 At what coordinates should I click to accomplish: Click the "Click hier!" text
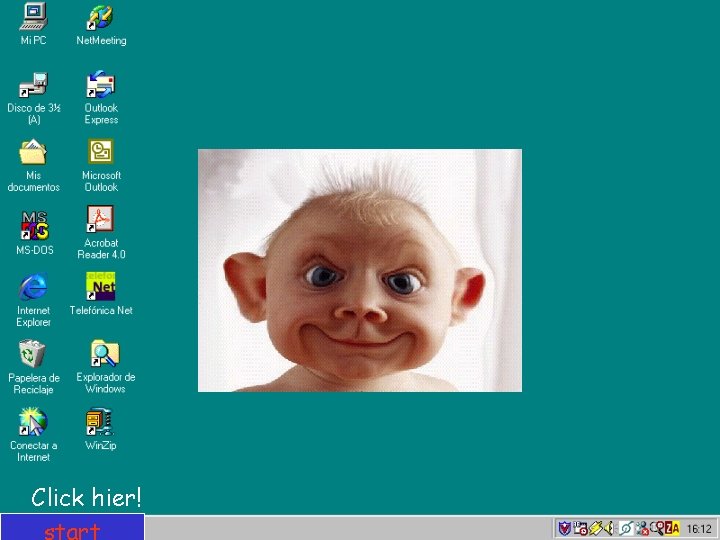coord(86,497)
